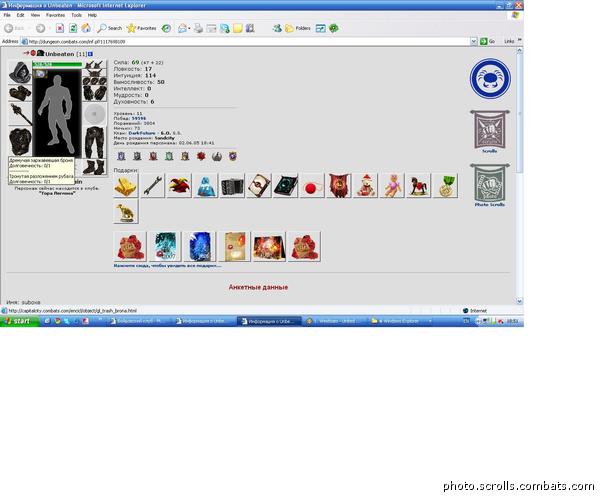Click the three rings equipment slot
This screenshot has height=496, width=600.
coord(95,81)
